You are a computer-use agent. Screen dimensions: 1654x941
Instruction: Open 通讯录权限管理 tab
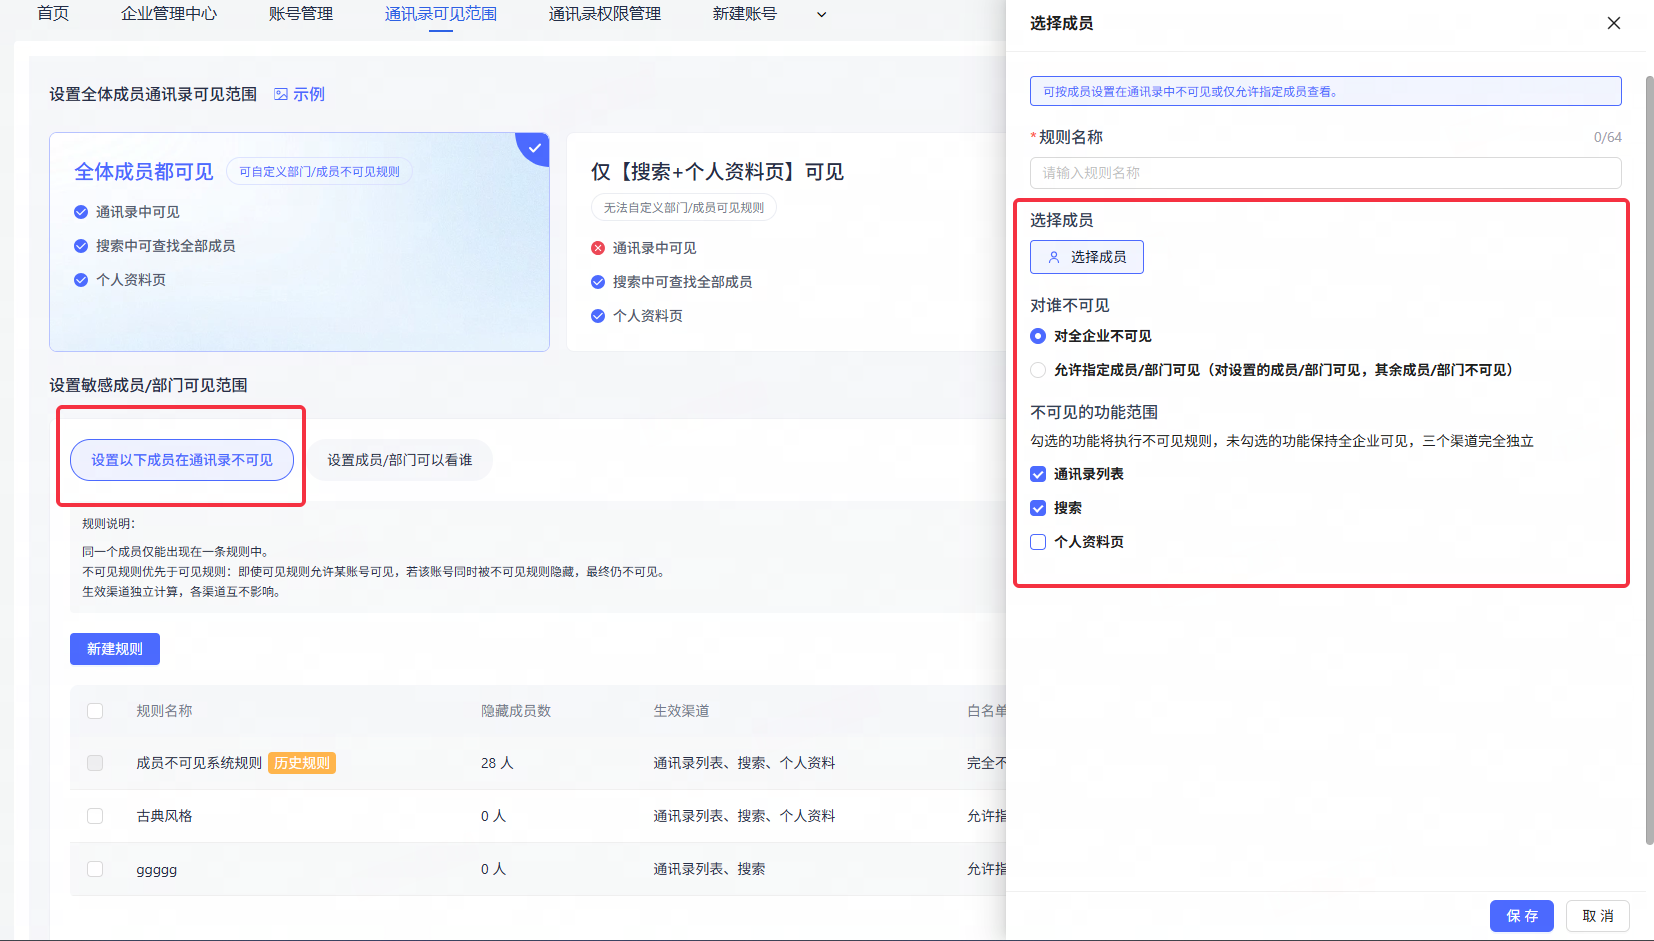tap(605, 14)
